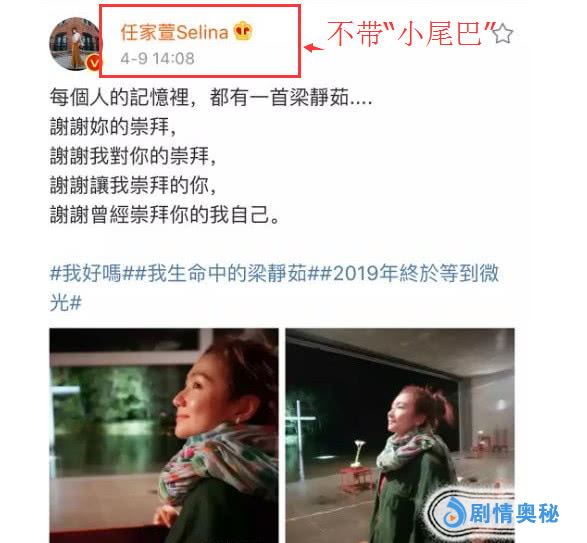Click the orange V verification badge

click(94, 62)
